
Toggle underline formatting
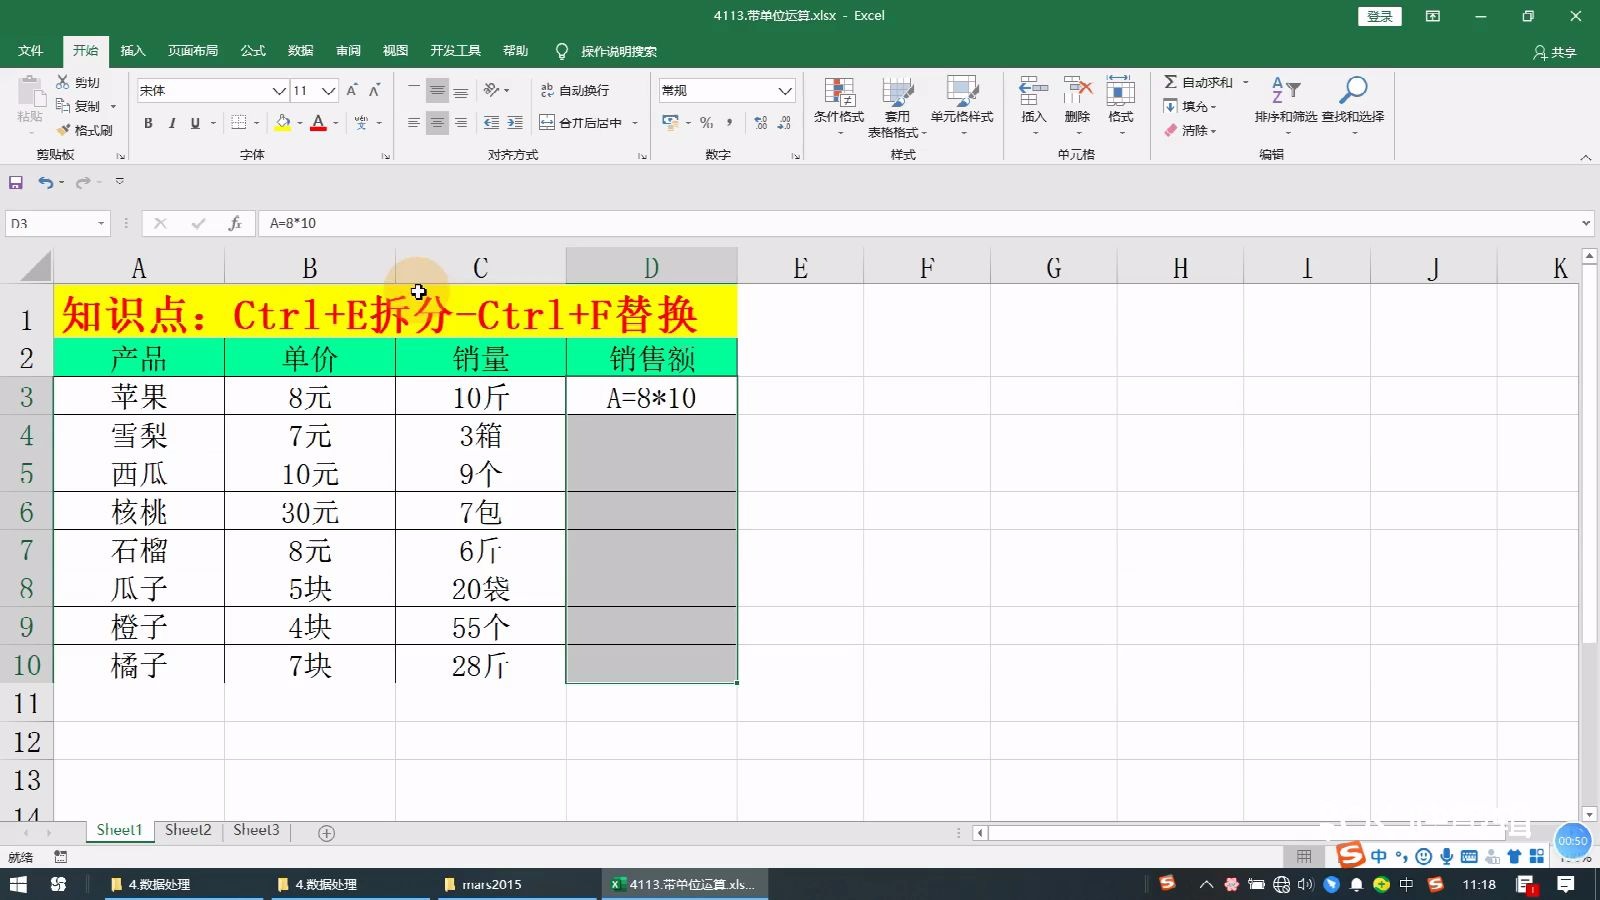point(194,123)
